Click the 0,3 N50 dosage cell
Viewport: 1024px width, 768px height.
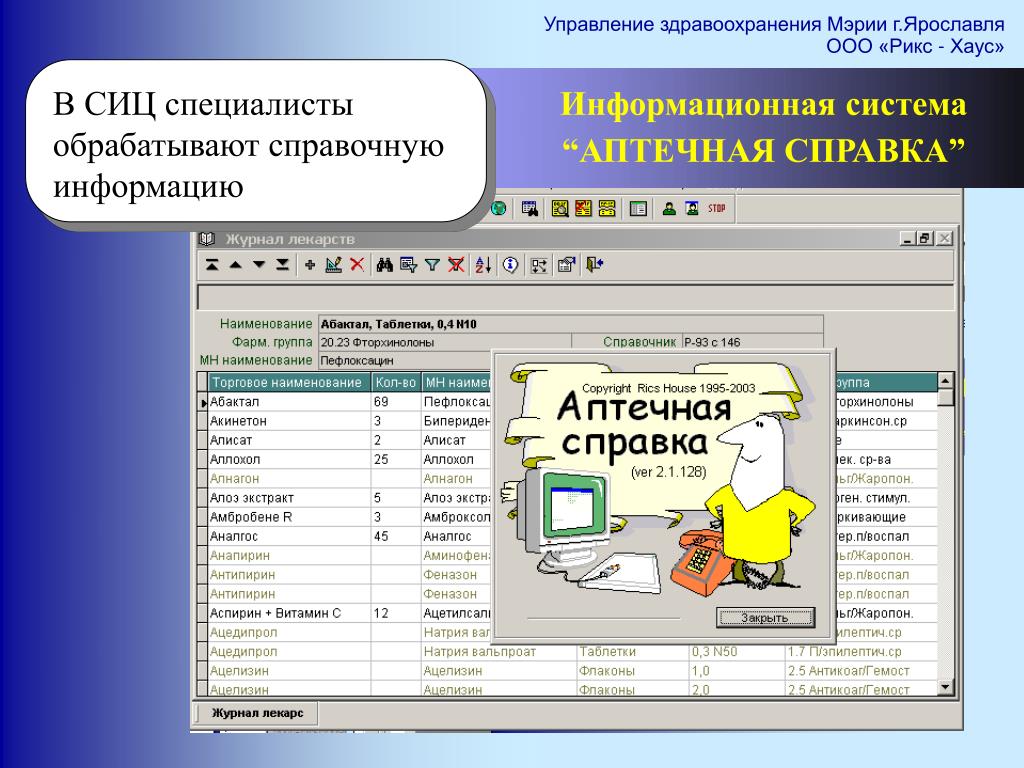click(736, 652)
